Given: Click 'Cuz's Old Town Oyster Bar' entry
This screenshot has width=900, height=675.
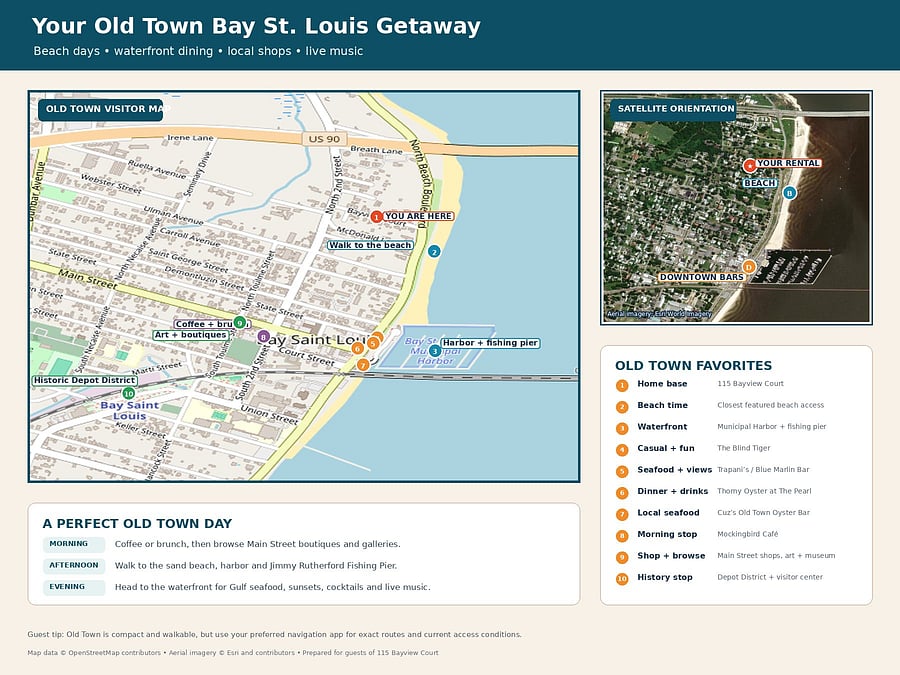Looking at the screenshot, I should tap(763, 513).
